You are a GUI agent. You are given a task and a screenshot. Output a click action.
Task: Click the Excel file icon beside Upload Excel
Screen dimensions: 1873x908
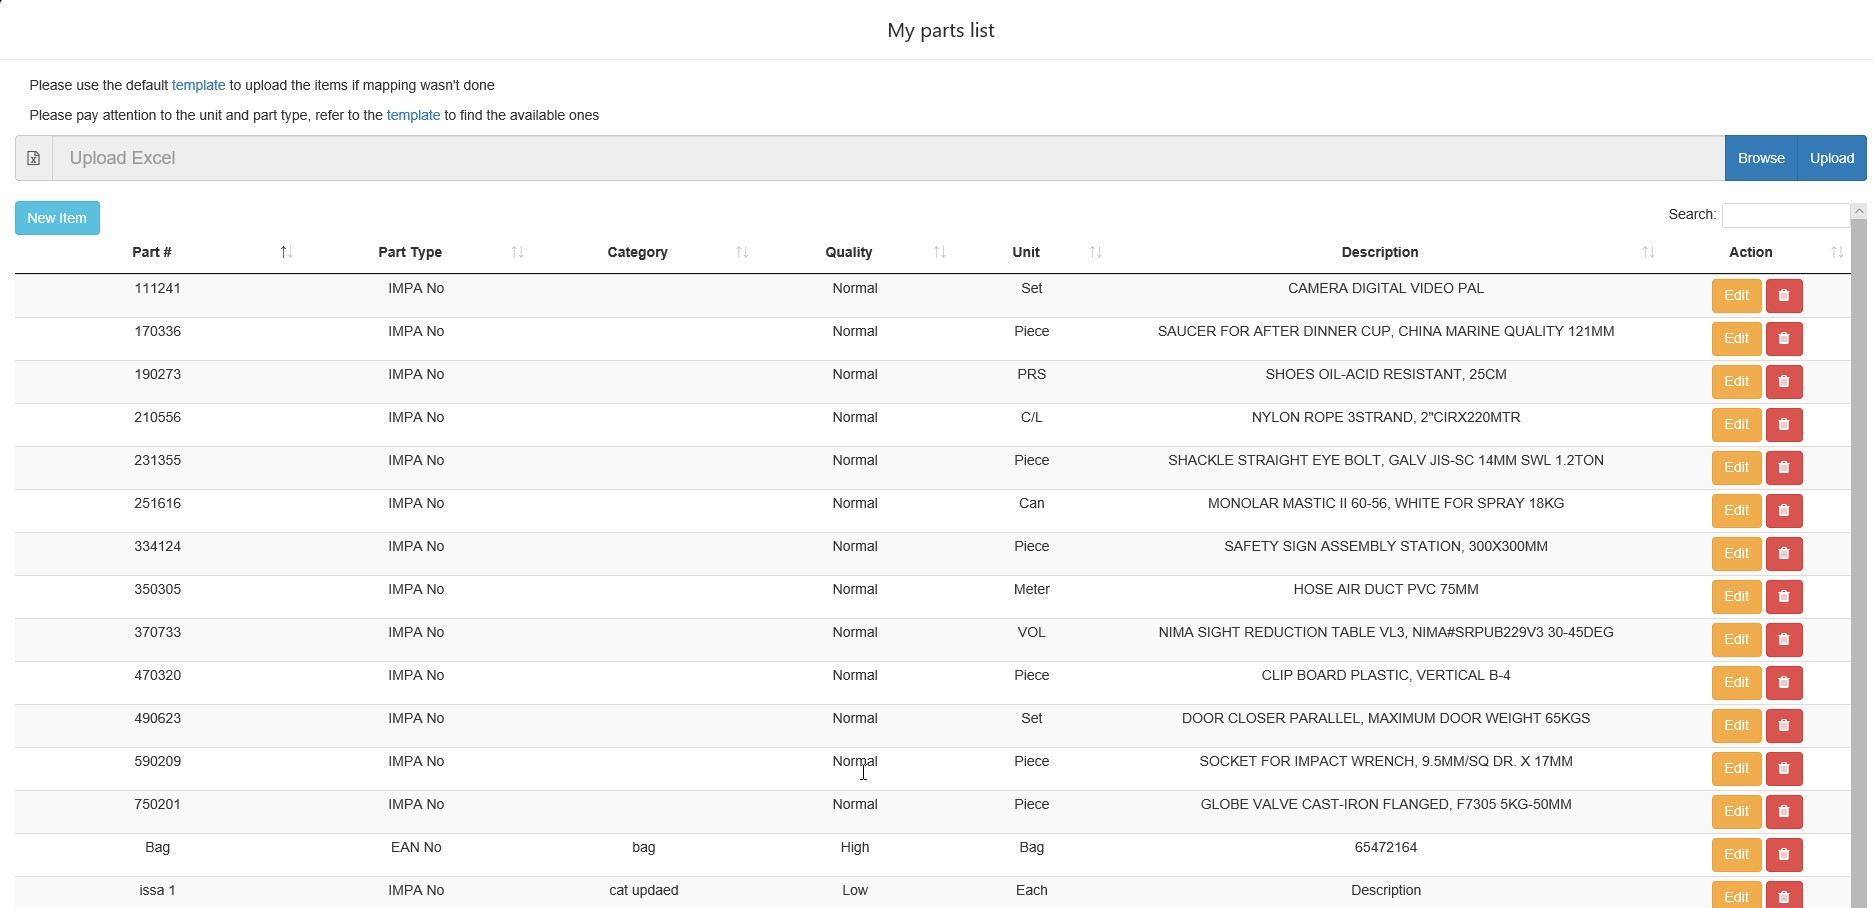[34, 158]
